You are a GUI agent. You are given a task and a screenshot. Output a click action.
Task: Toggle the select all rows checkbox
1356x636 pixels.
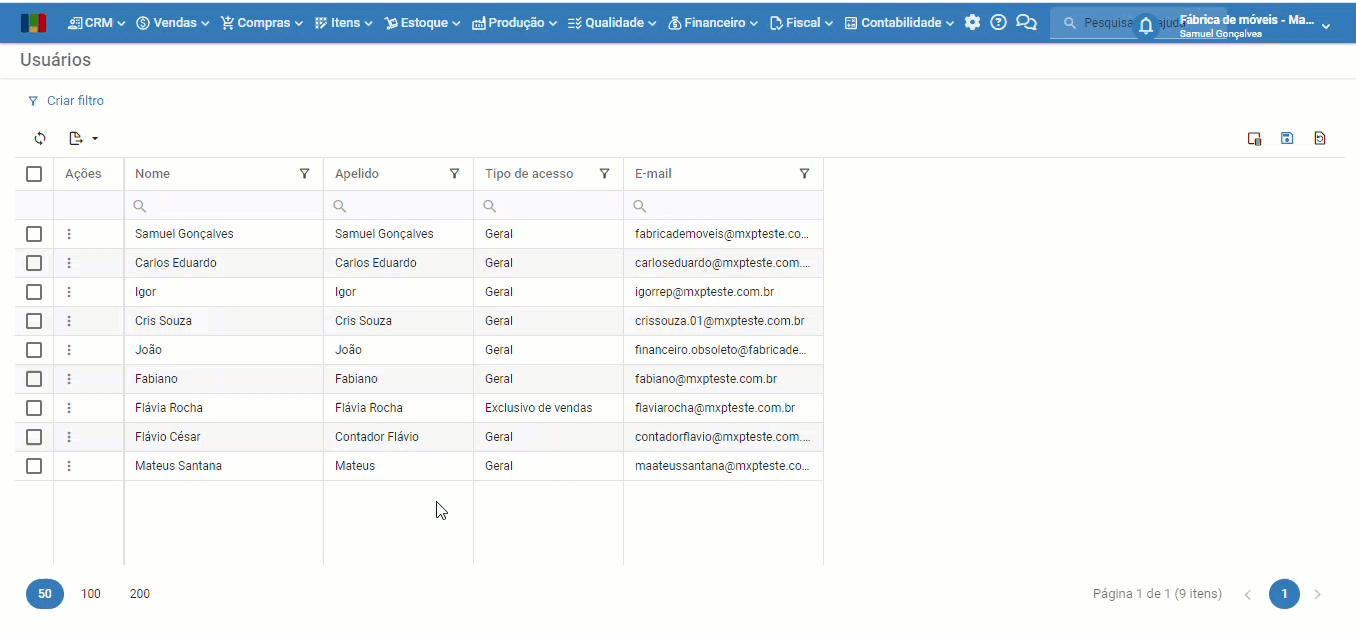point(34,174)
